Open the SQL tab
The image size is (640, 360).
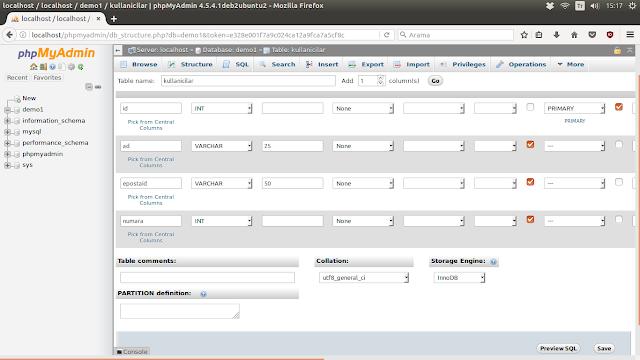(x=236, y=64)
